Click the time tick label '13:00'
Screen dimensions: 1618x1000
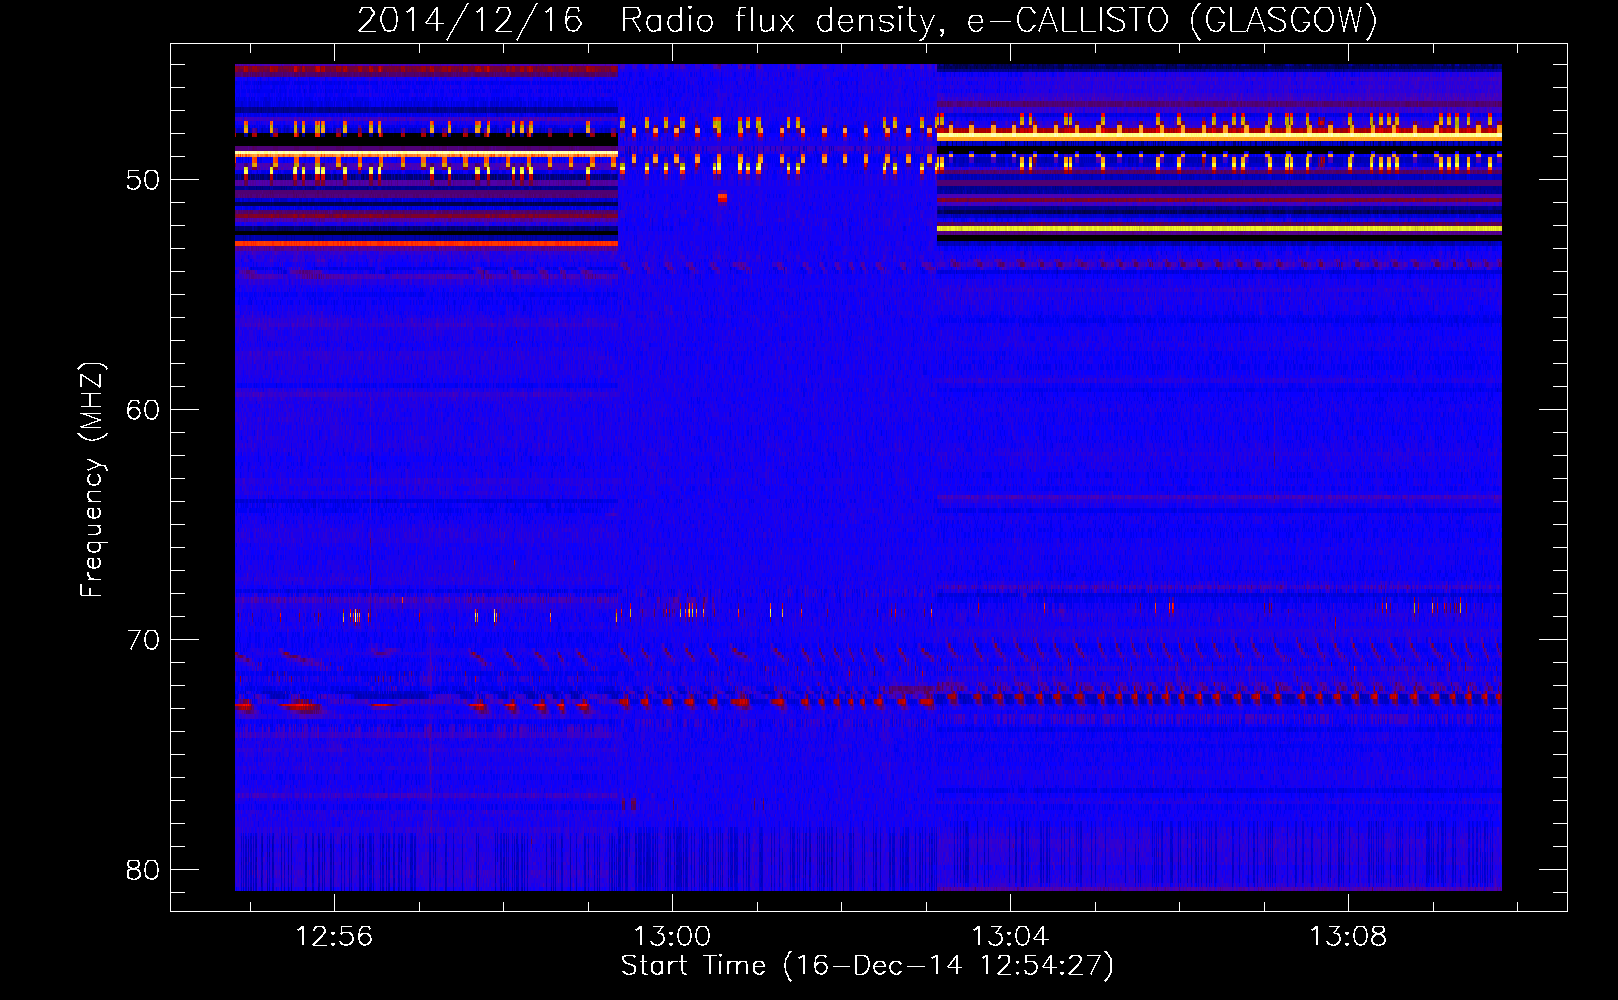coord(672,936)
